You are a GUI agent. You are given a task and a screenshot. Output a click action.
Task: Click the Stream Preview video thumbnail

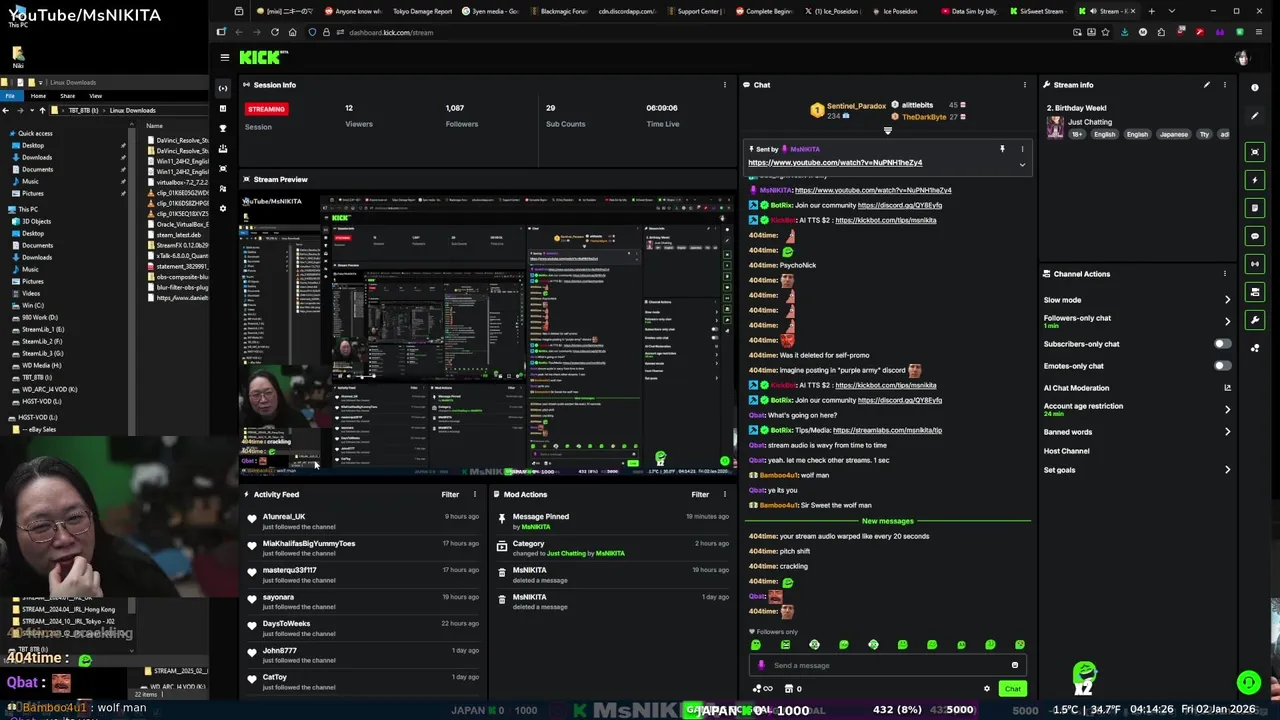point(487,335)
